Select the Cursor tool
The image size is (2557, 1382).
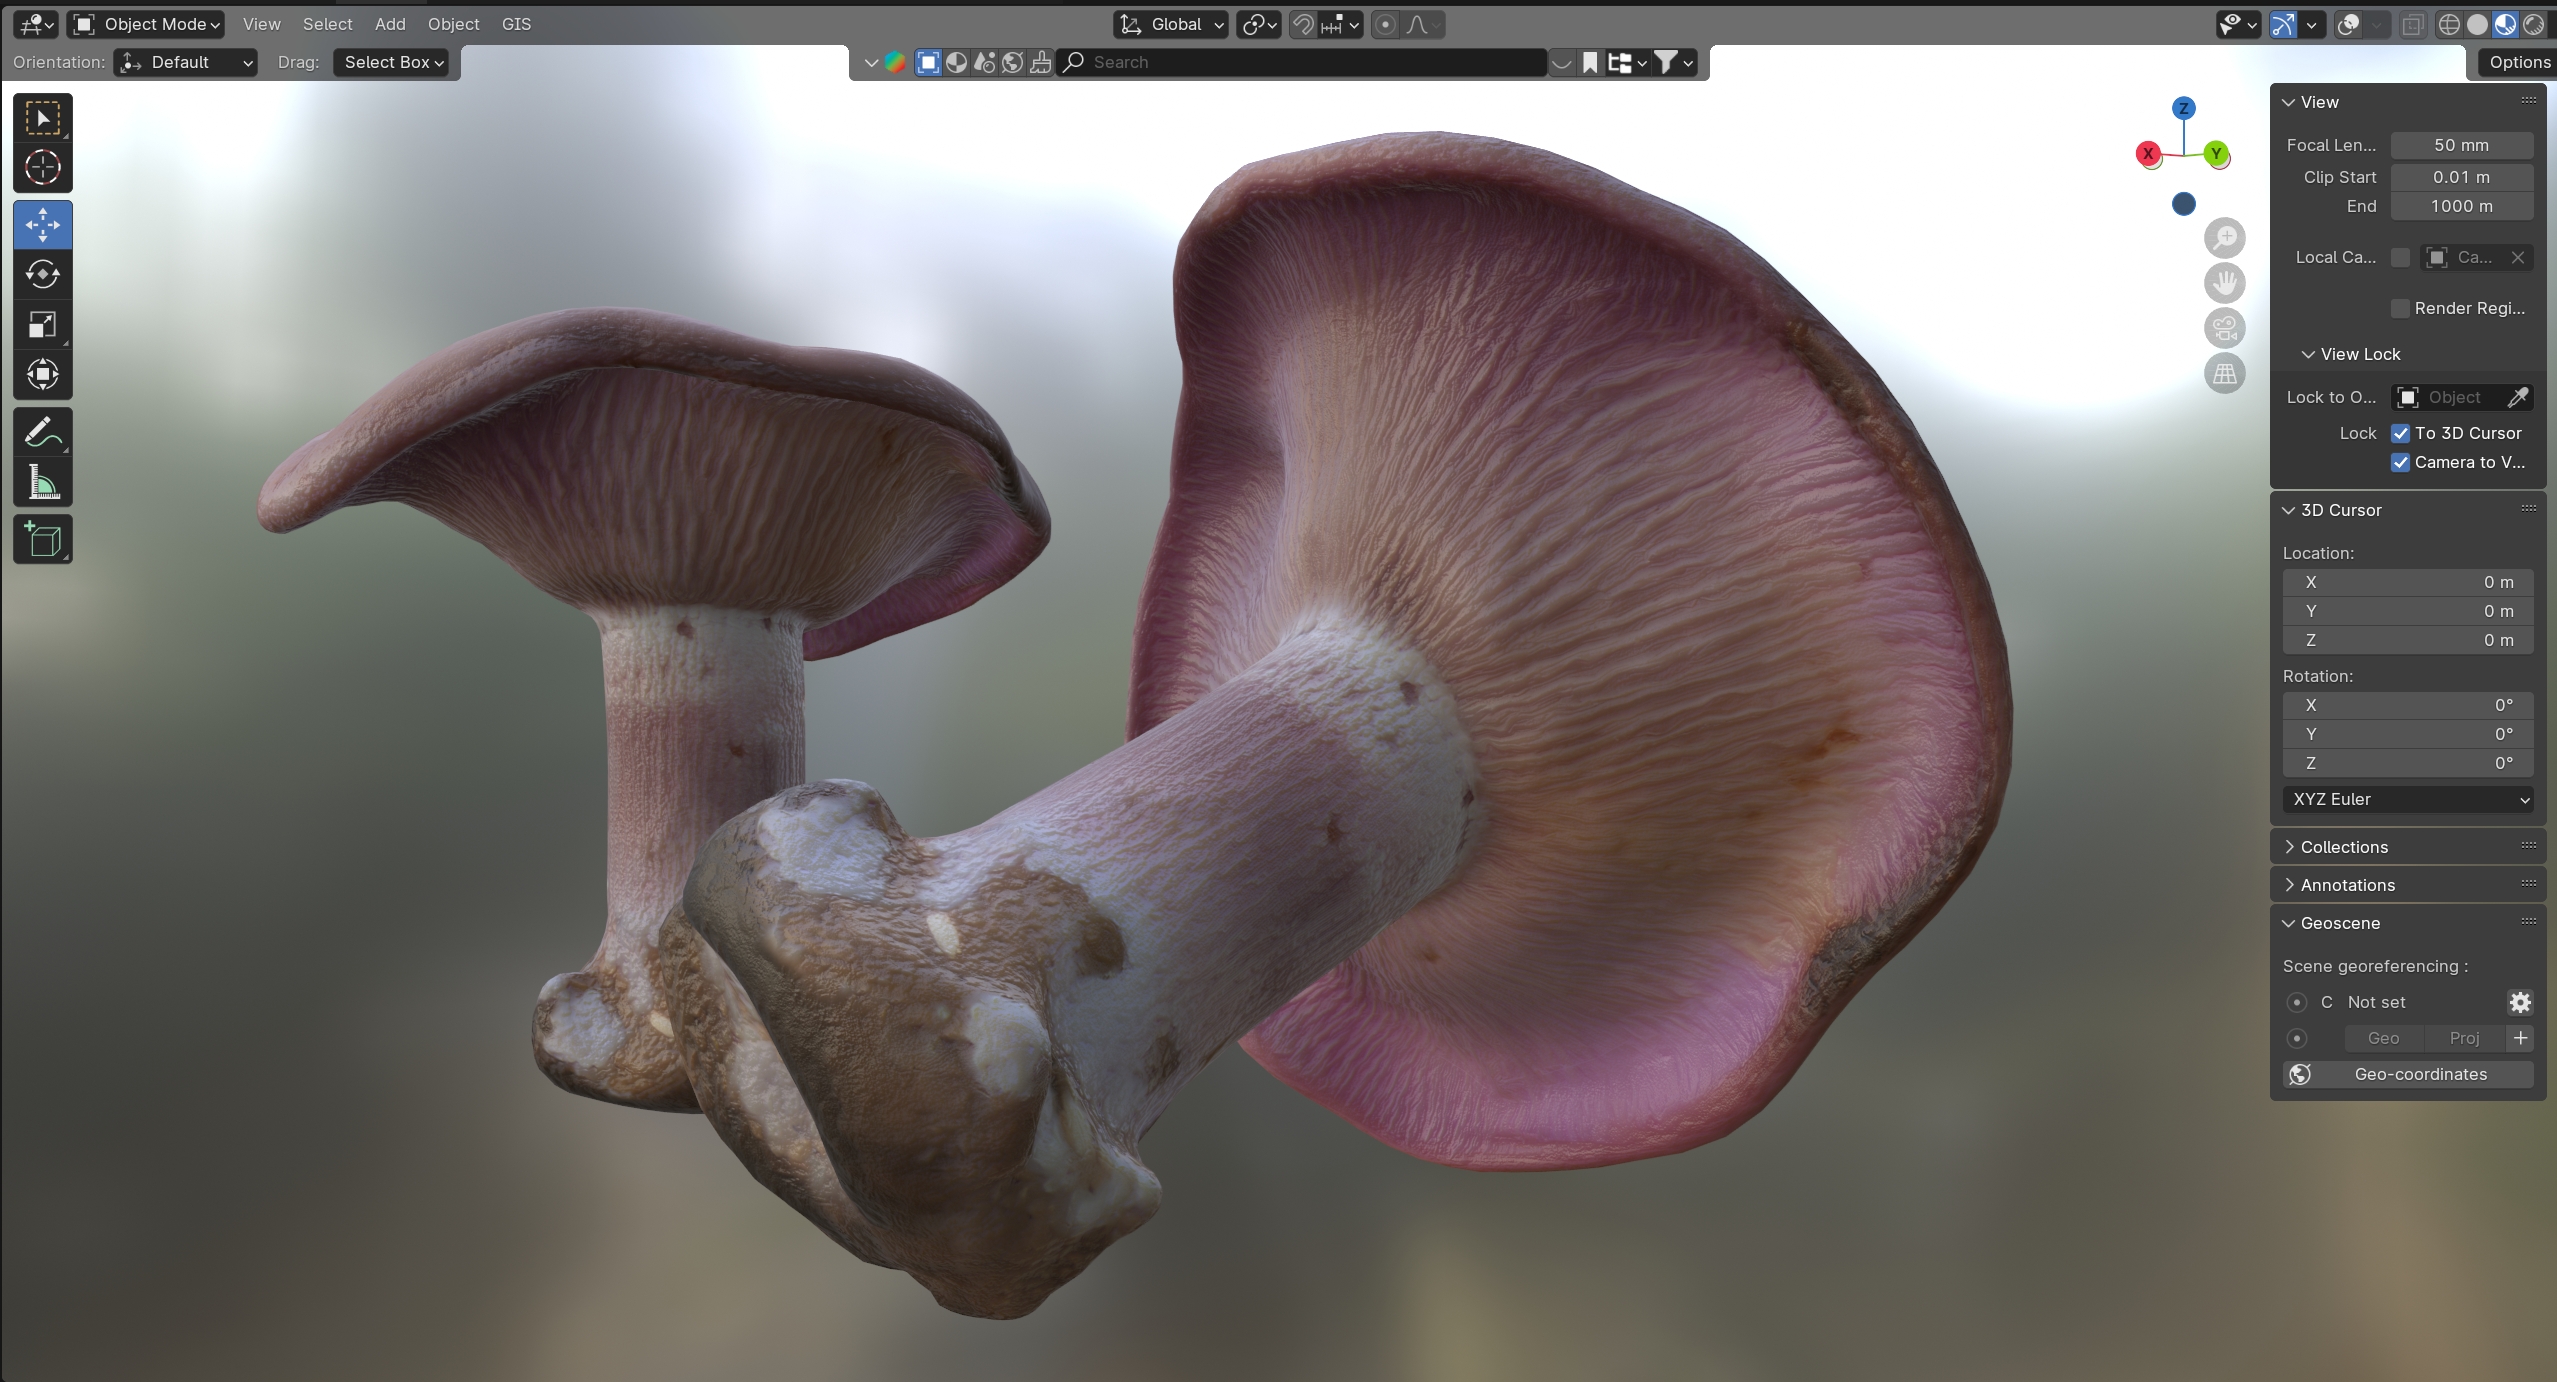(42, 167)
